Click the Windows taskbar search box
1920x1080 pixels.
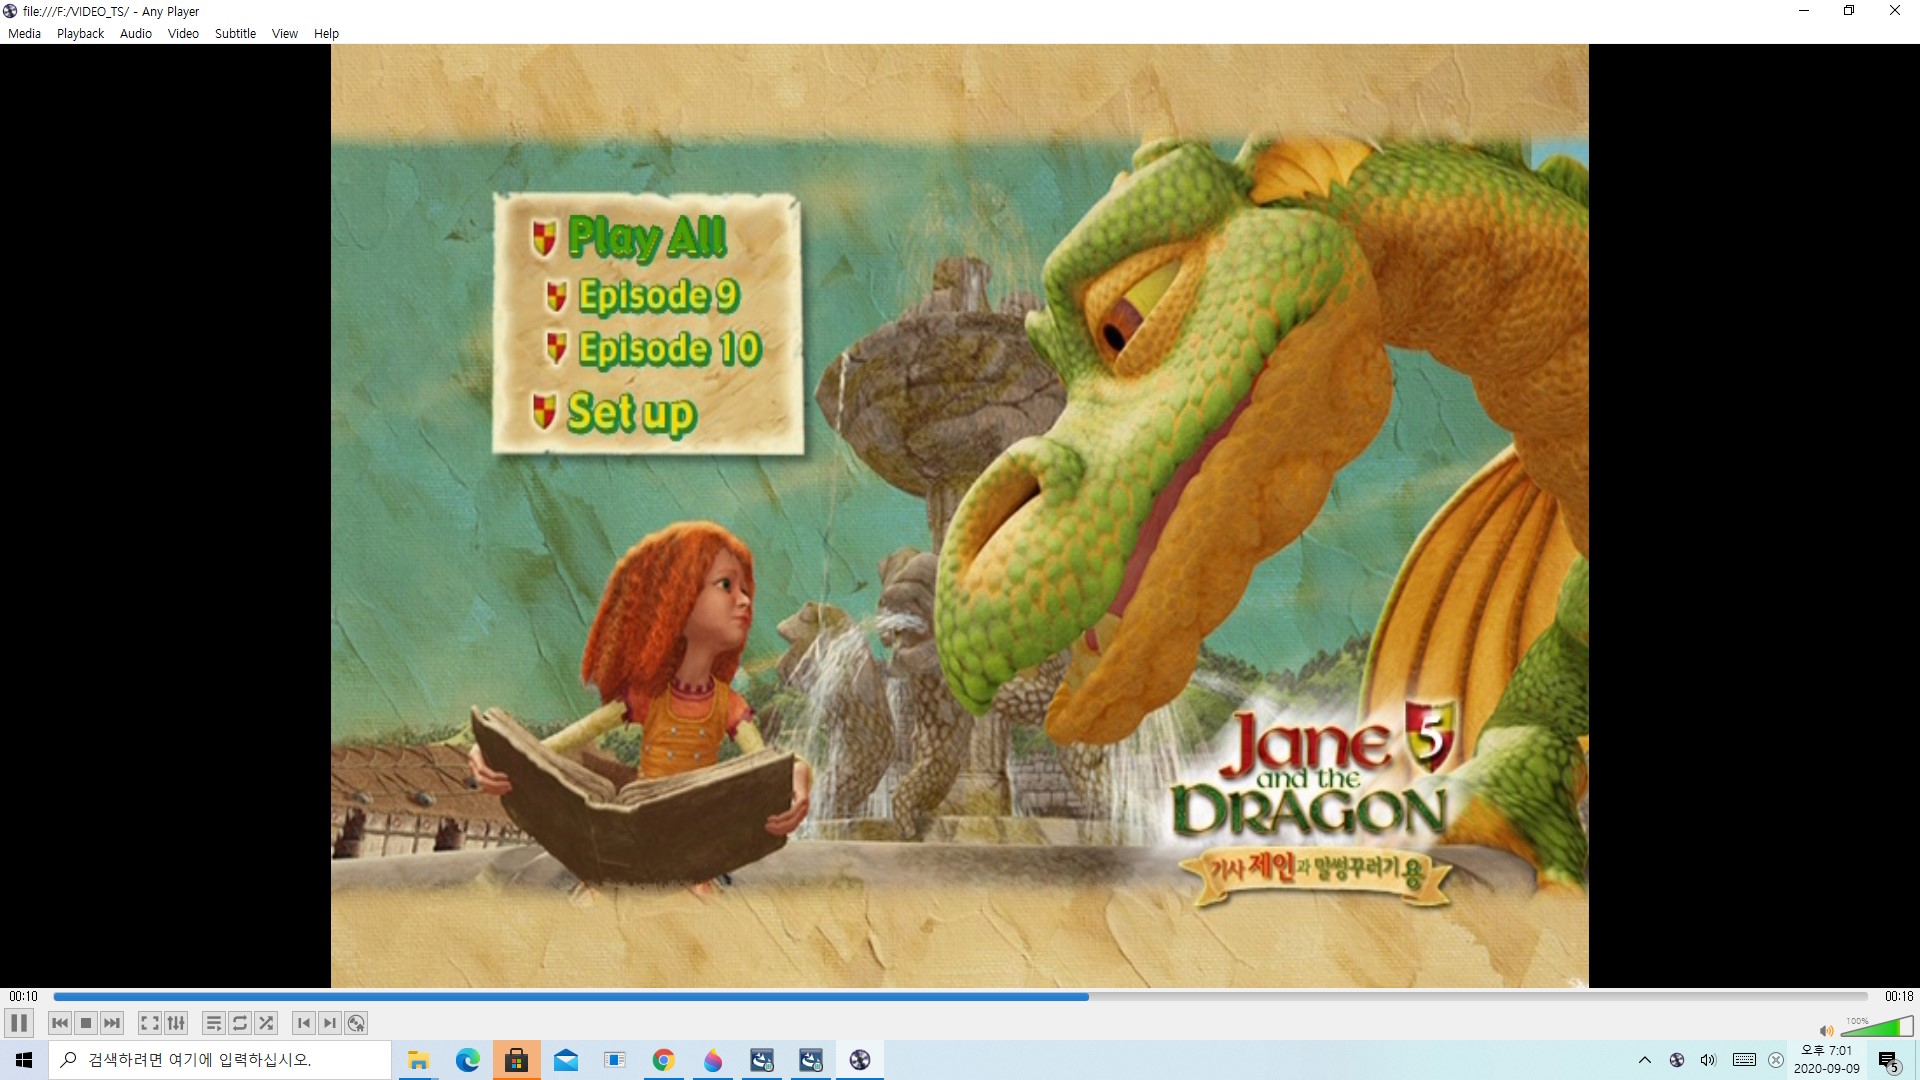[x=220, y=1060]
